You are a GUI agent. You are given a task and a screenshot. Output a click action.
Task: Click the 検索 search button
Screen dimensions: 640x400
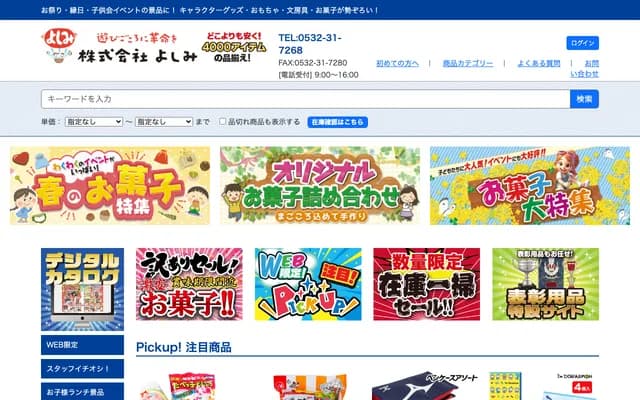[x=584, y=99]
